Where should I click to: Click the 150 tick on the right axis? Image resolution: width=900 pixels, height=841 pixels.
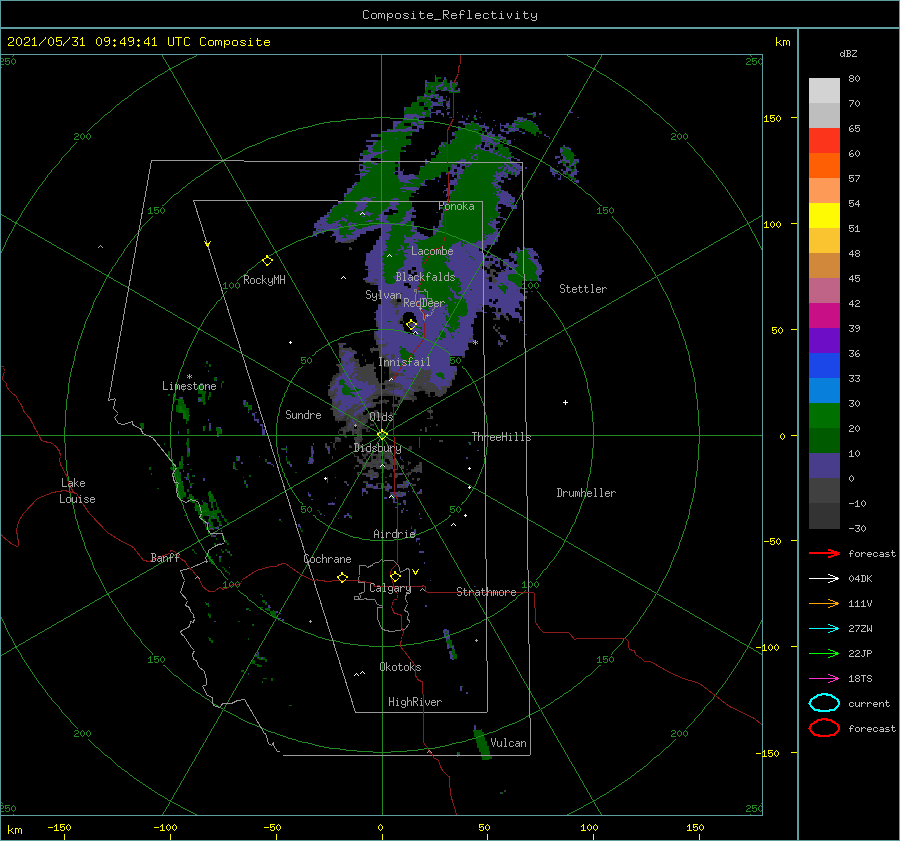[772, 118]
